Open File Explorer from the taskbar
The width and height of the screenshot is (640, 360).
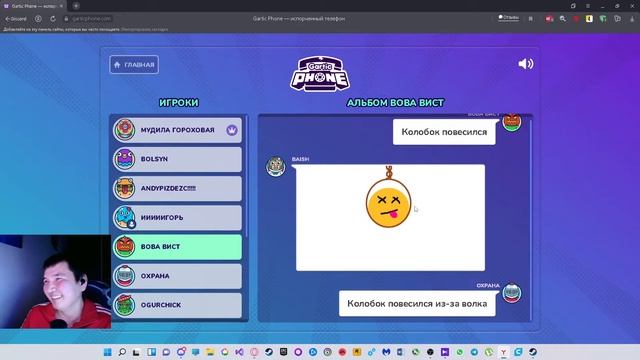[x=210, y=352]
